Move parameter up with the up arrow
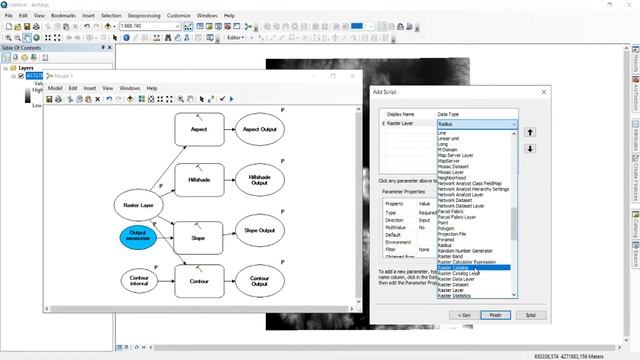This screenshot has width=640, height=360. click(530, 132)
